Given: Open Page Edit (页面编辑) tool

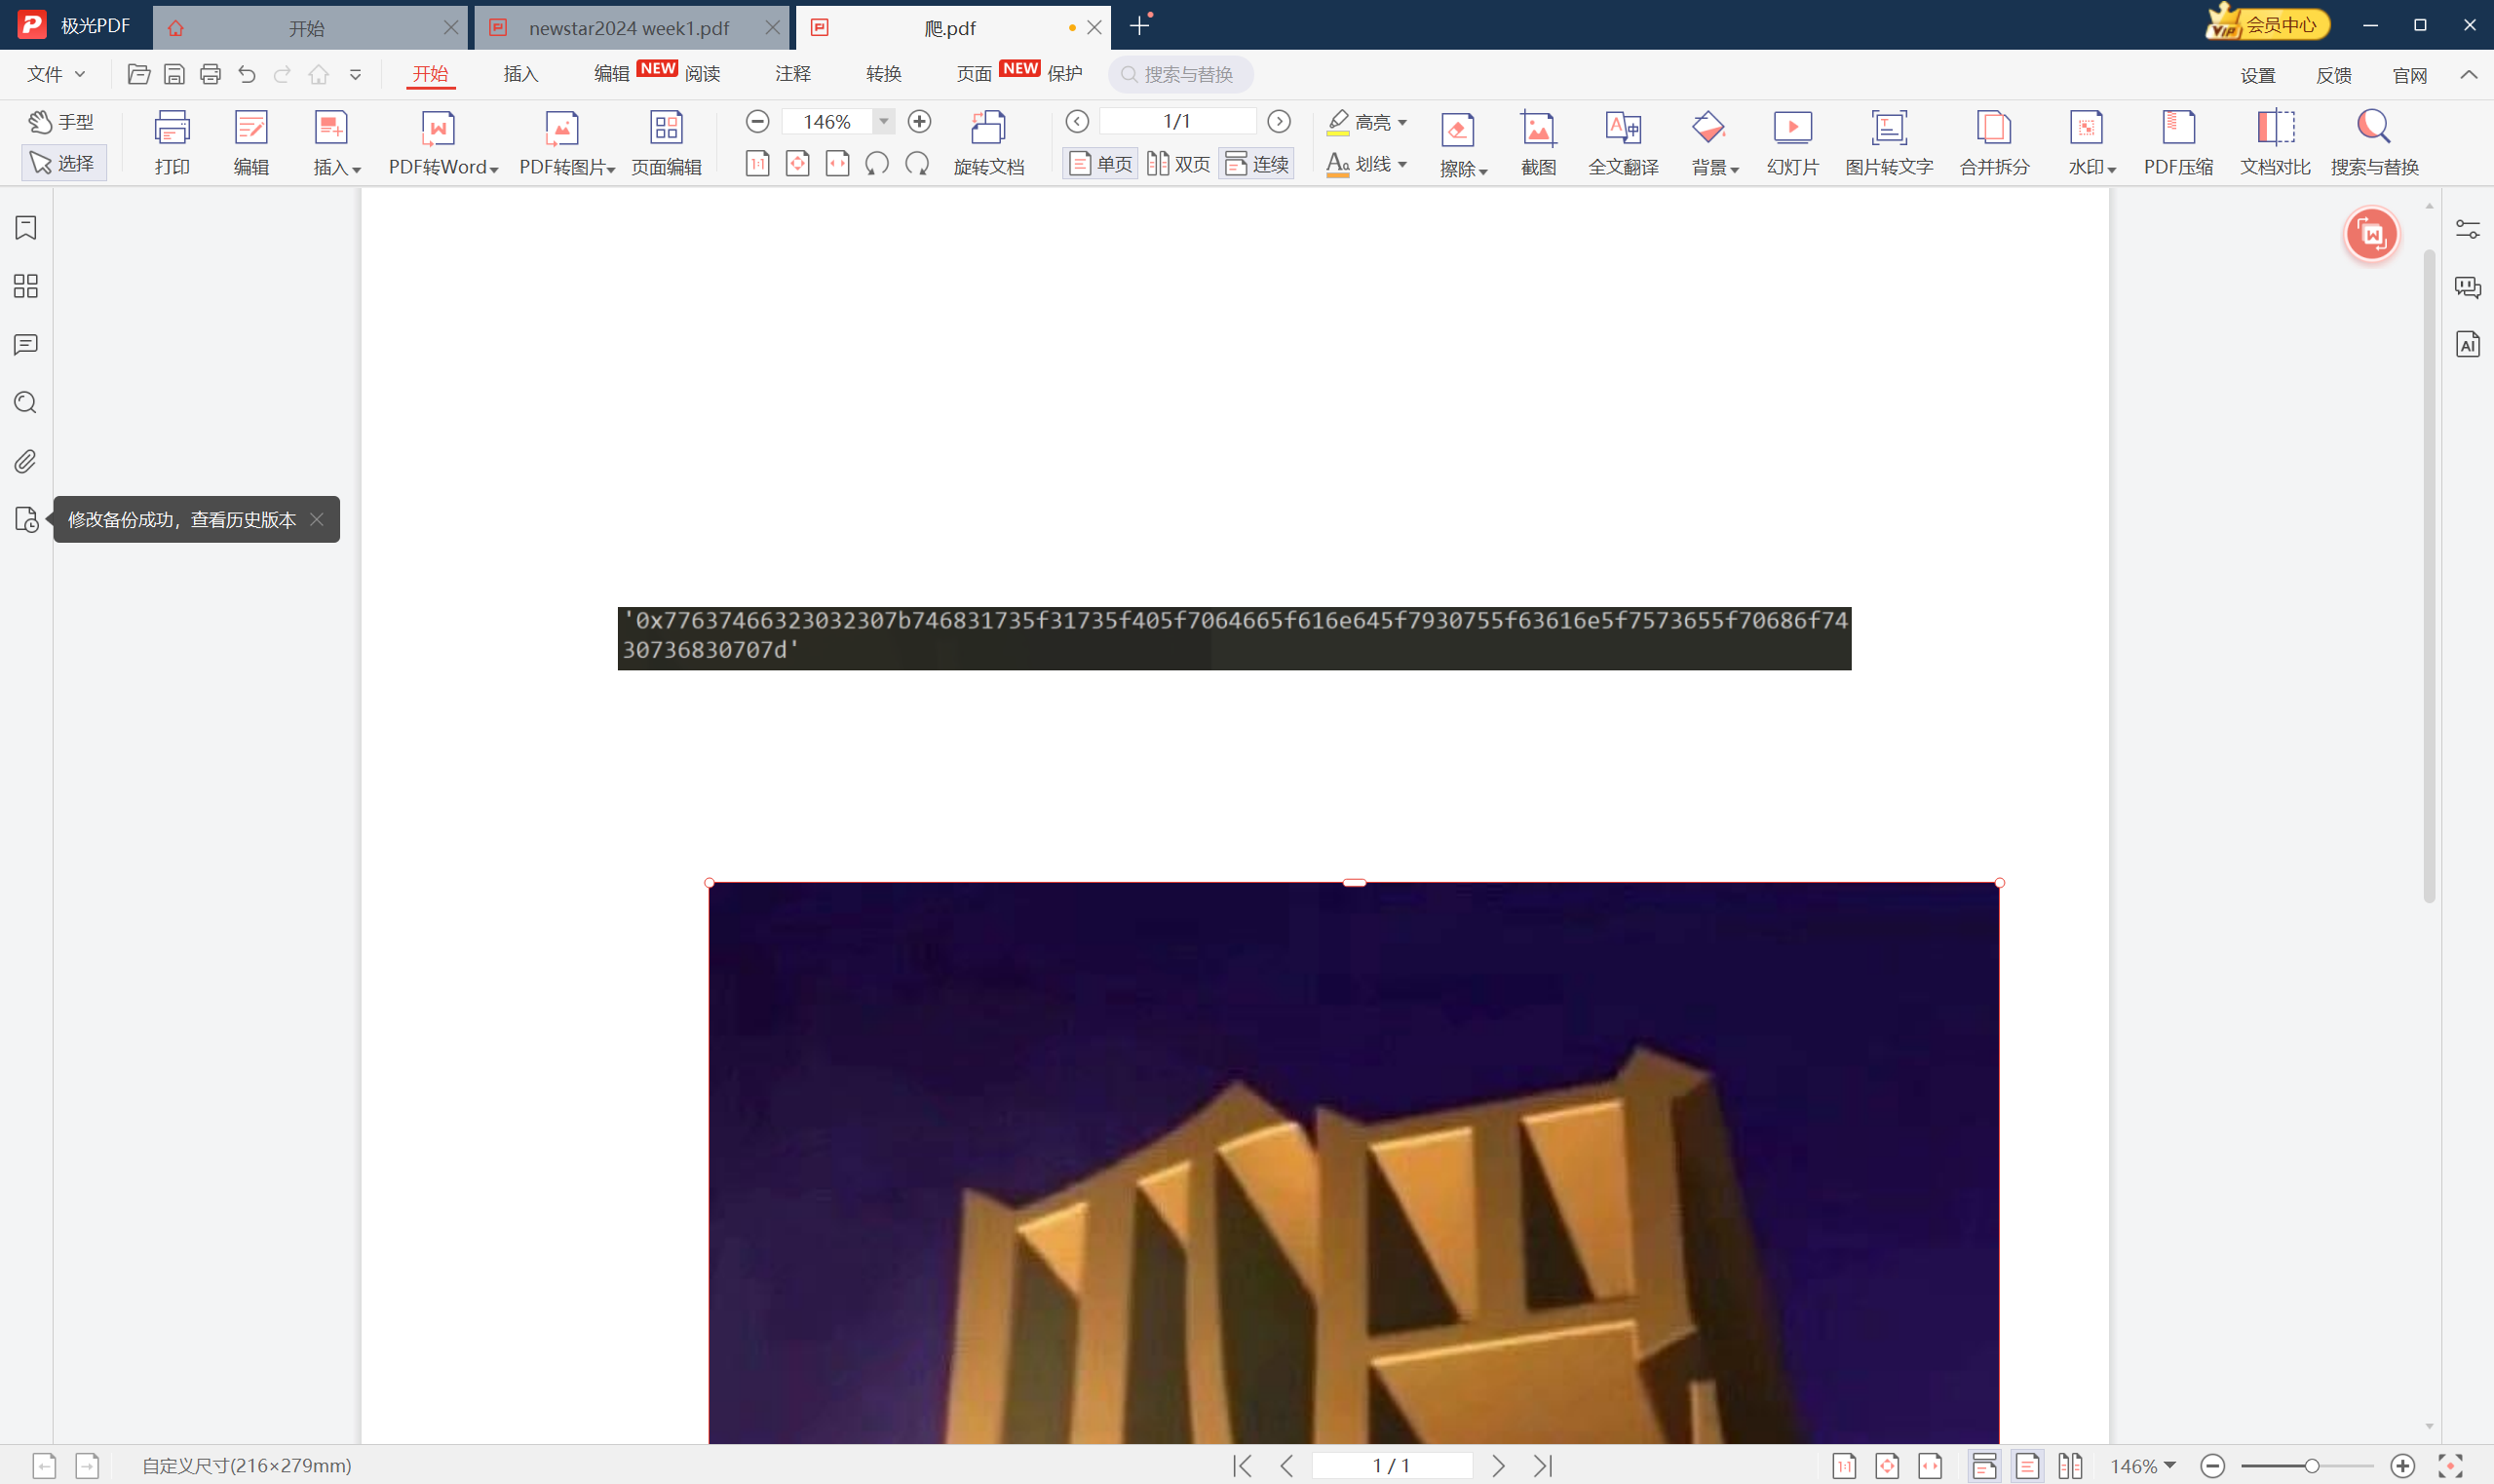Looking at the screenshot, I should click(x=666, y=143).
